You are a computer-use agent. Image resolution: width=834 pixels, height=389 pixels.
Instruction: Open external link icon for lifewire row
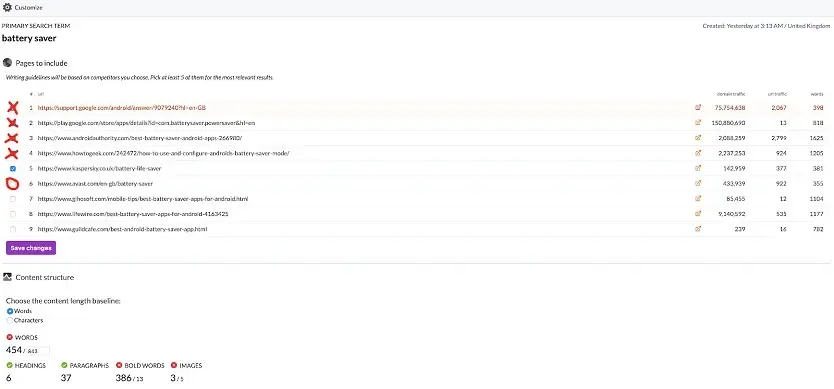pos(698,214)
